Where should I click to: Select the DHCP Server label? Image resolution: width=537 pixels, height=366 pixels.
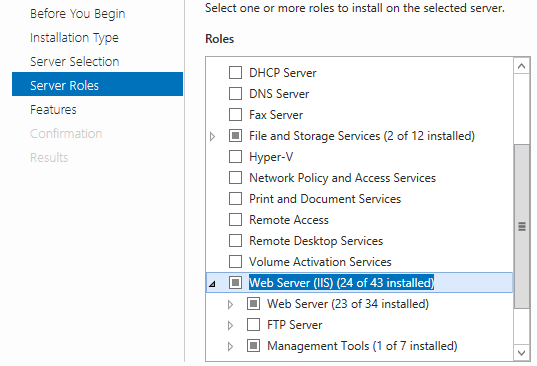[x=283, y=73]
